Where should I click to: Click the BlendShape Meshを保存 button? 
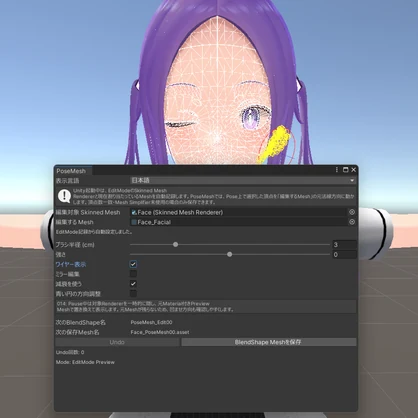point(269,342)
